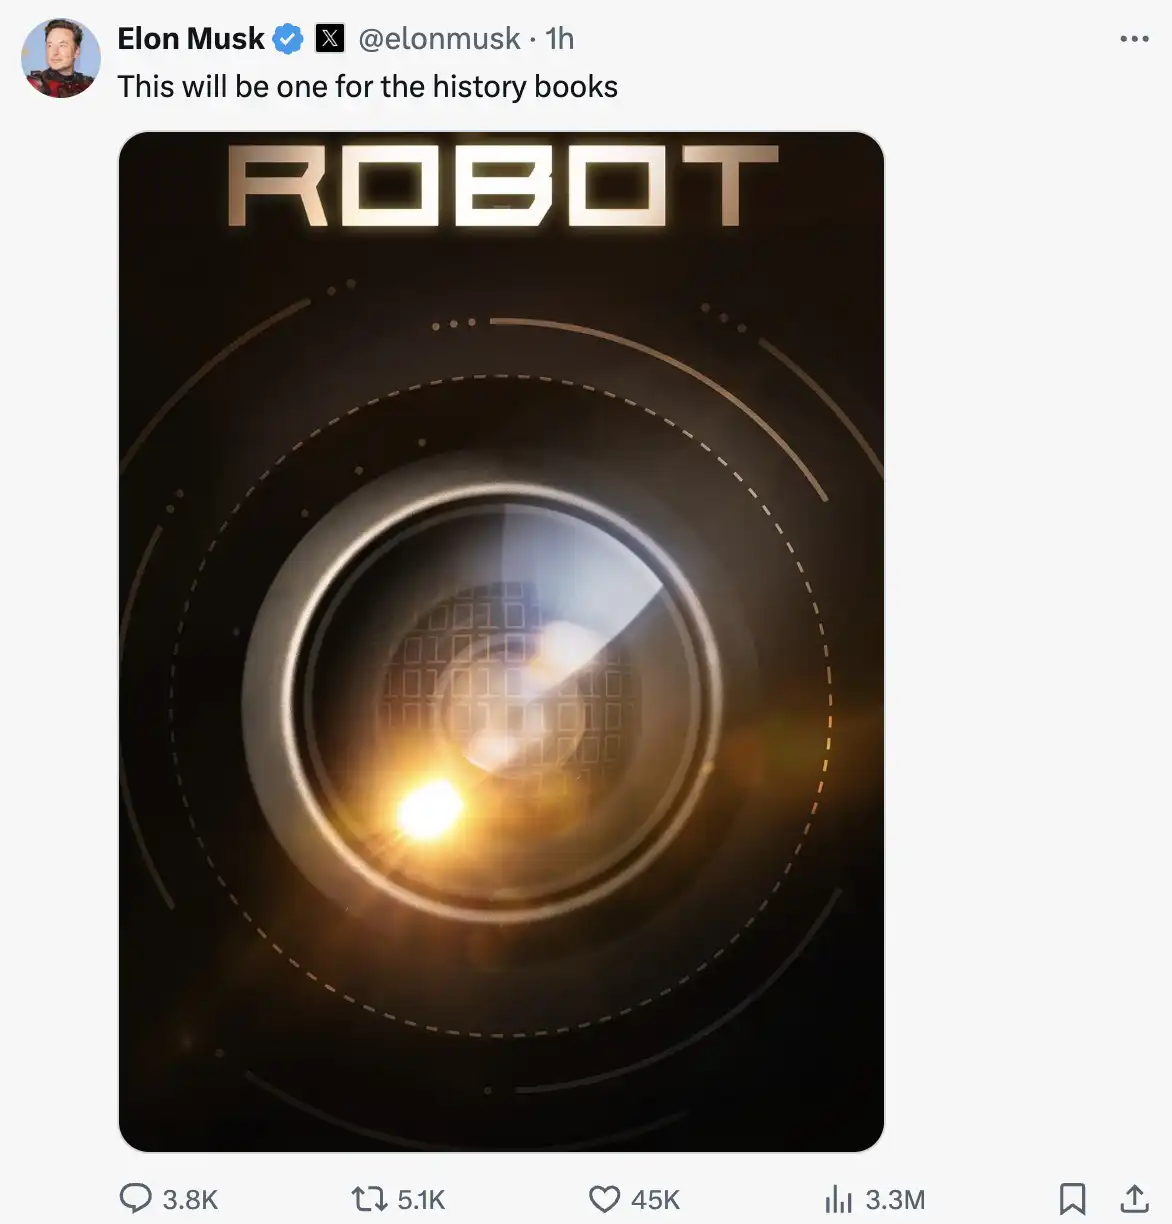Click the tweet text about history books
Image resolution: width=1172 pixels, height=1224 pixels.
coord(367,87)
